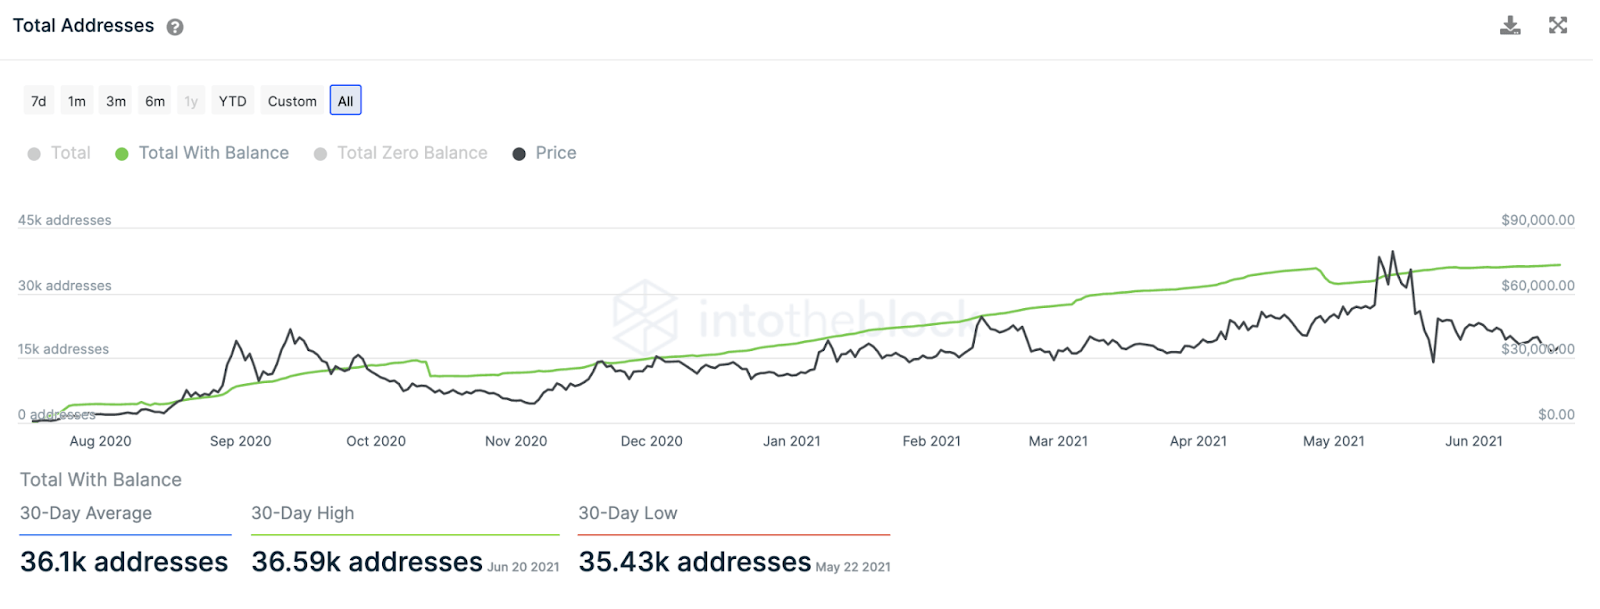
Task: Hide the Total With Balance green series
Action: [122, 154]
